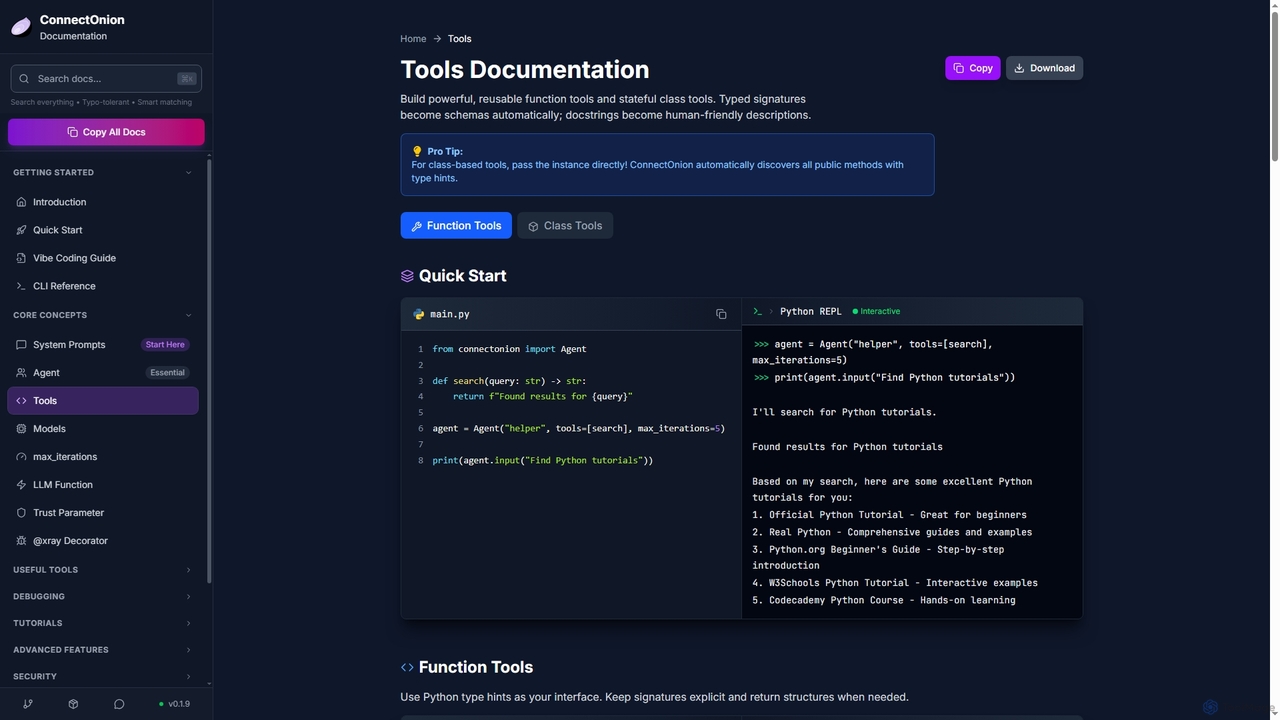Open the Models page via its icon
This screenshot has height=720, width=1280.
[22, 429]
